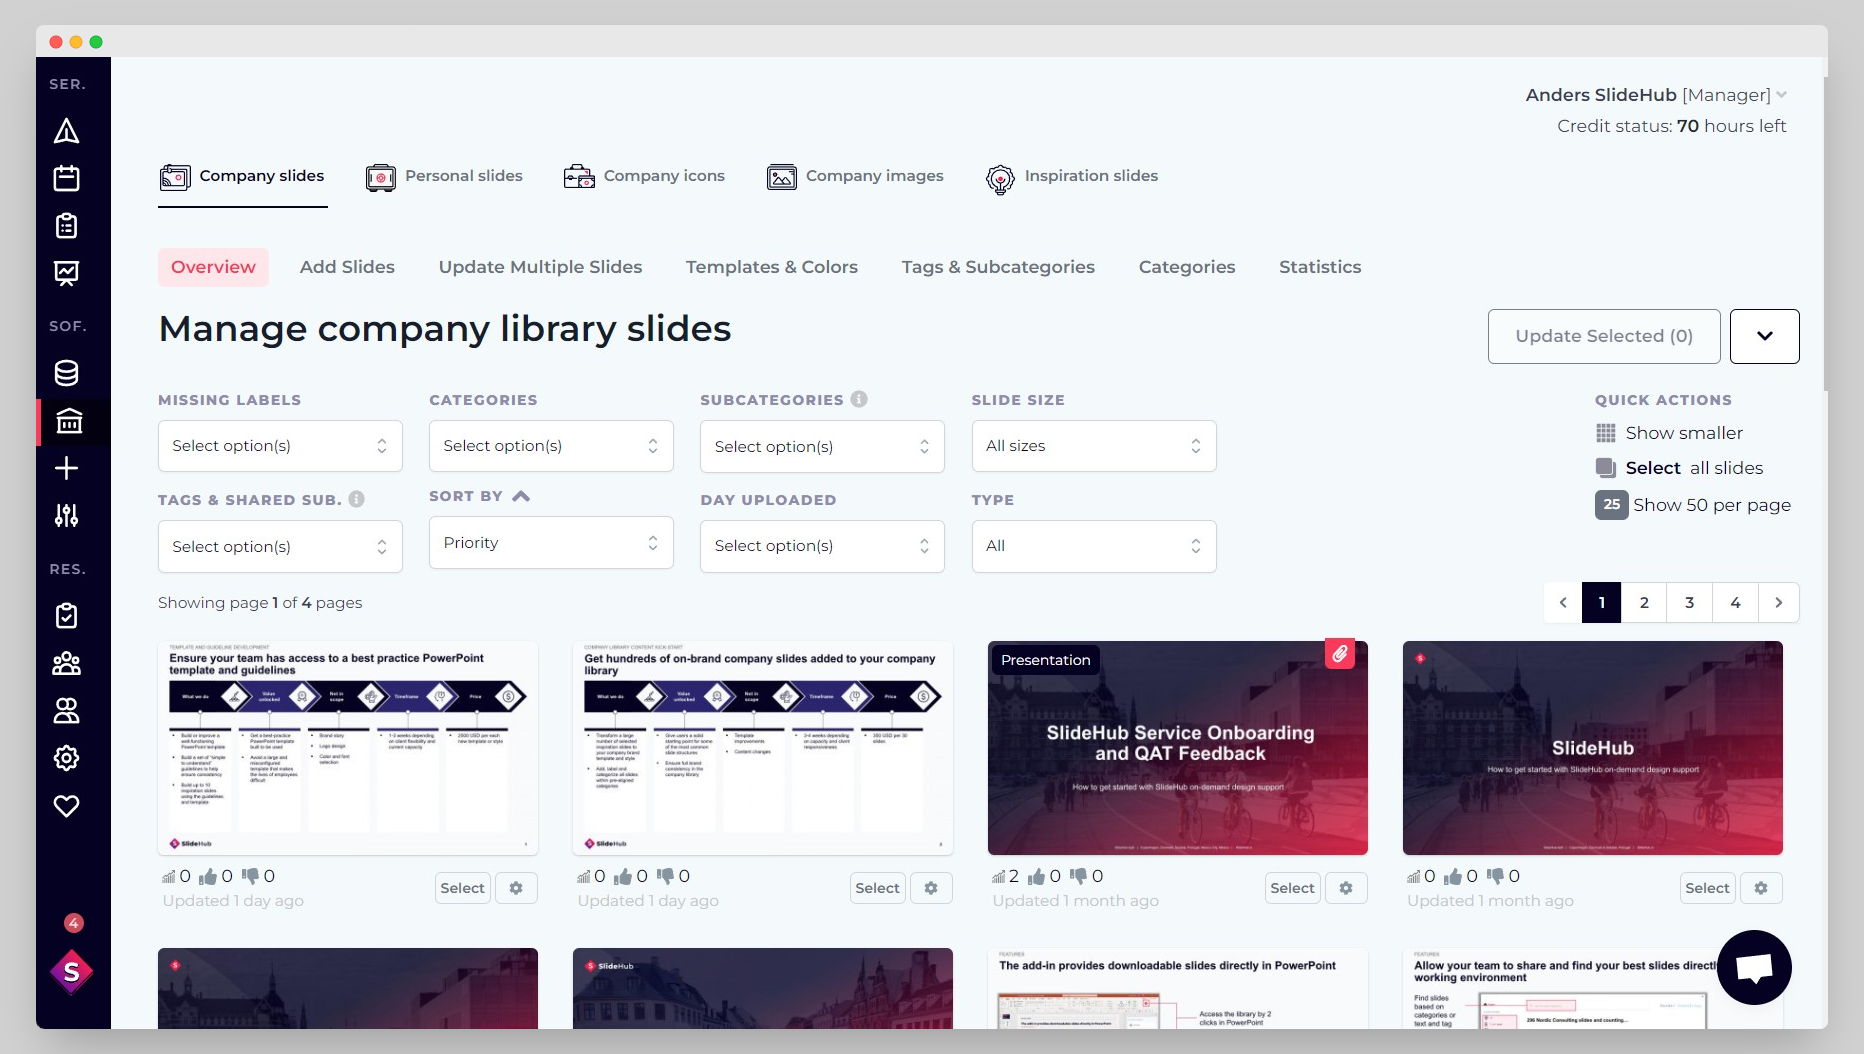Open gear settings for the 'Get hundreds of on-brand' slide
Image resolution: width=1864 pixels, height=1054 pixels.
(x=931, y=888)
